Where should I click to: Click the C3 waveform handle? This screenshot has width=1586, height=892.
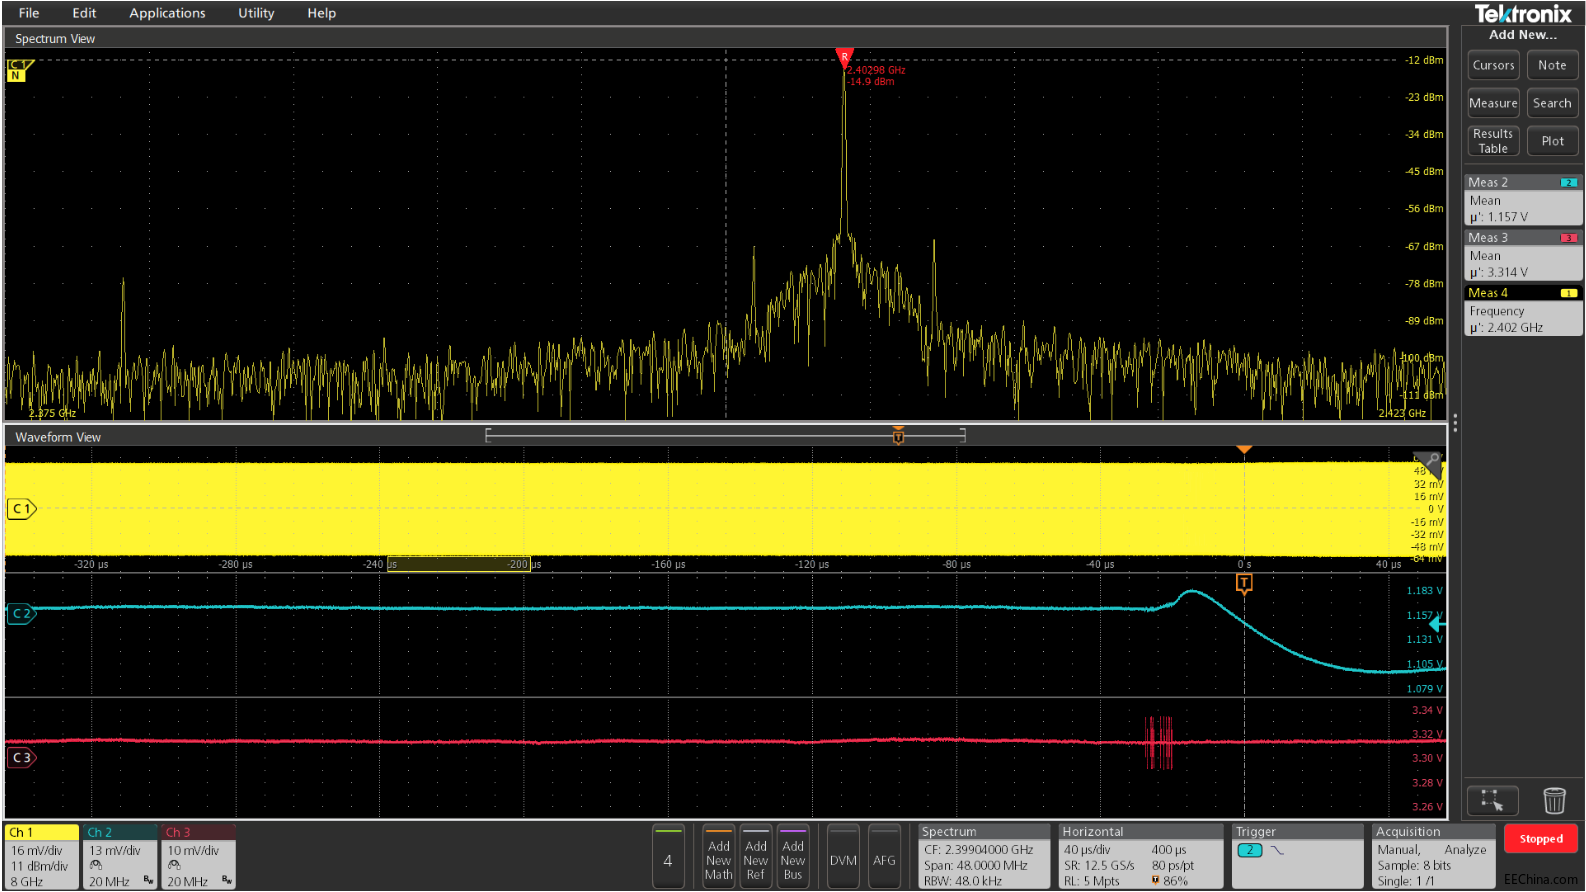click(22, 757)
